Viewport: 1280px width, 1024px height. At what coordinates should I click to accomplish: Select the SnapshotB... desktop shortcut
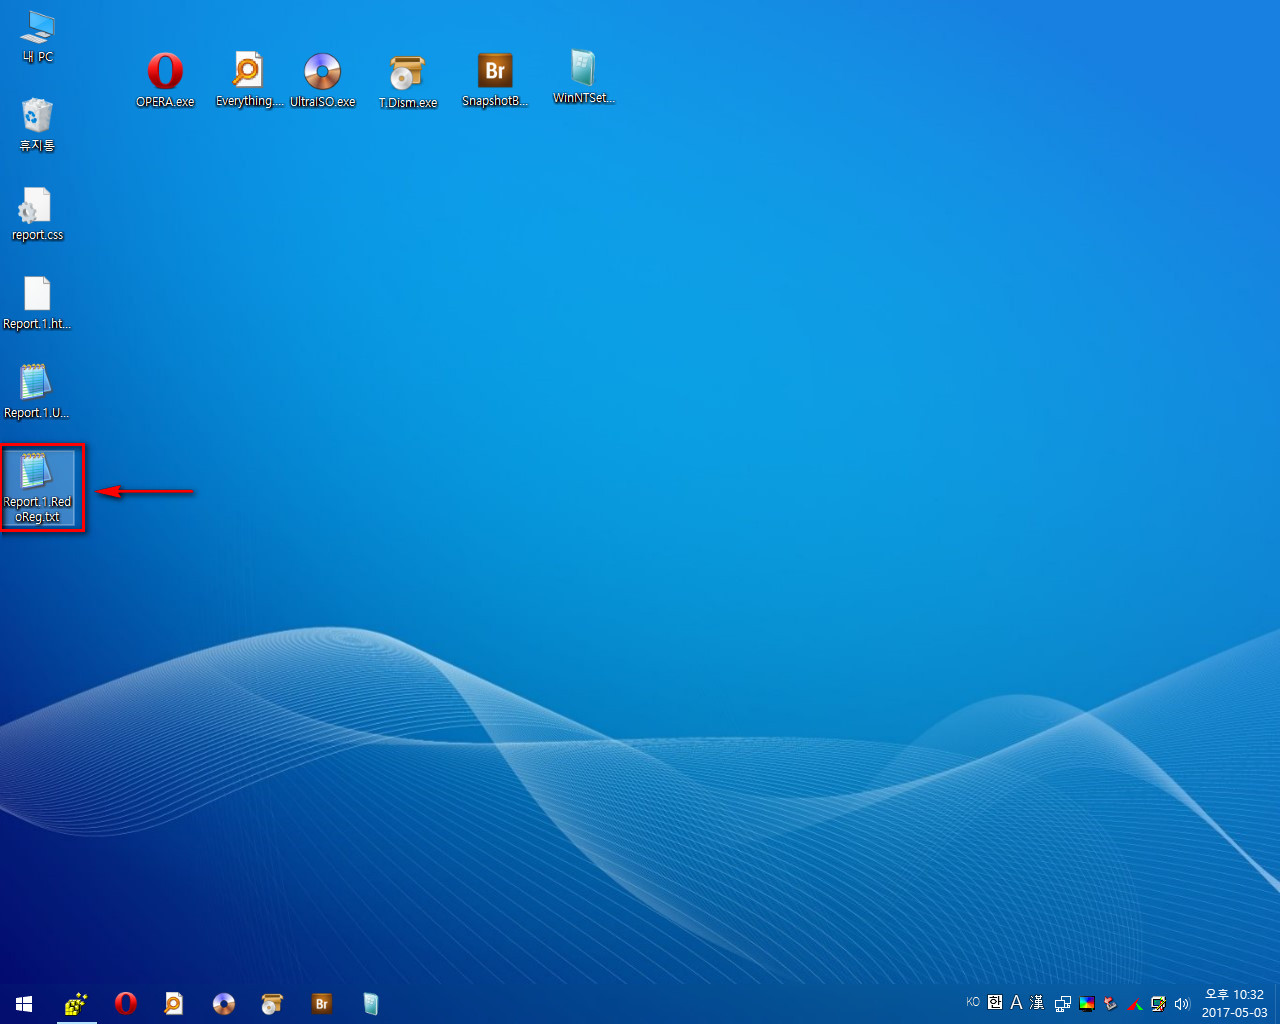coord(495,80)
